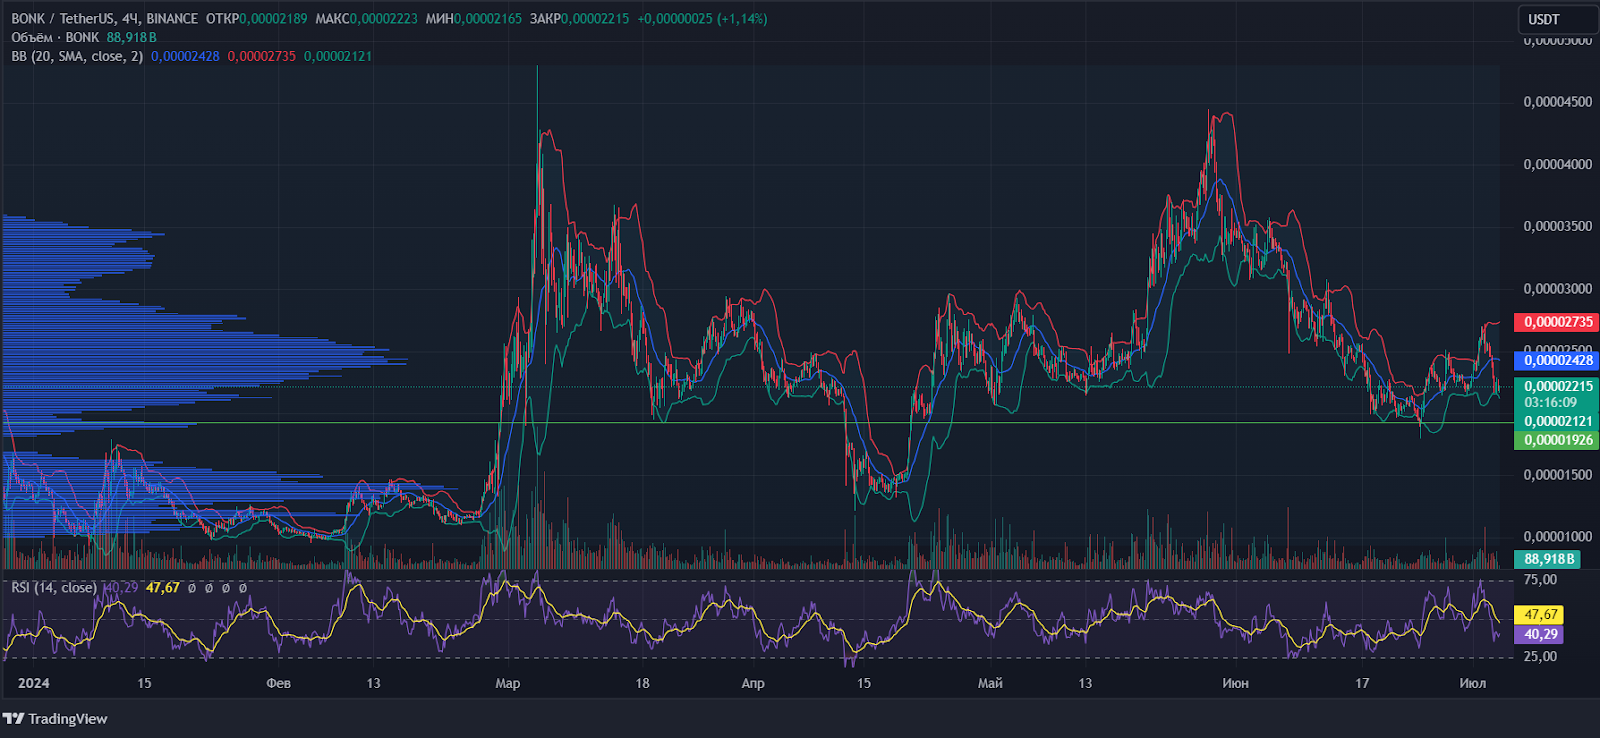Image resolution: width=1600 pixels, height=738 pixels.
Task: Click the ОТКР 0,00002189 open value
Action: 257,19
